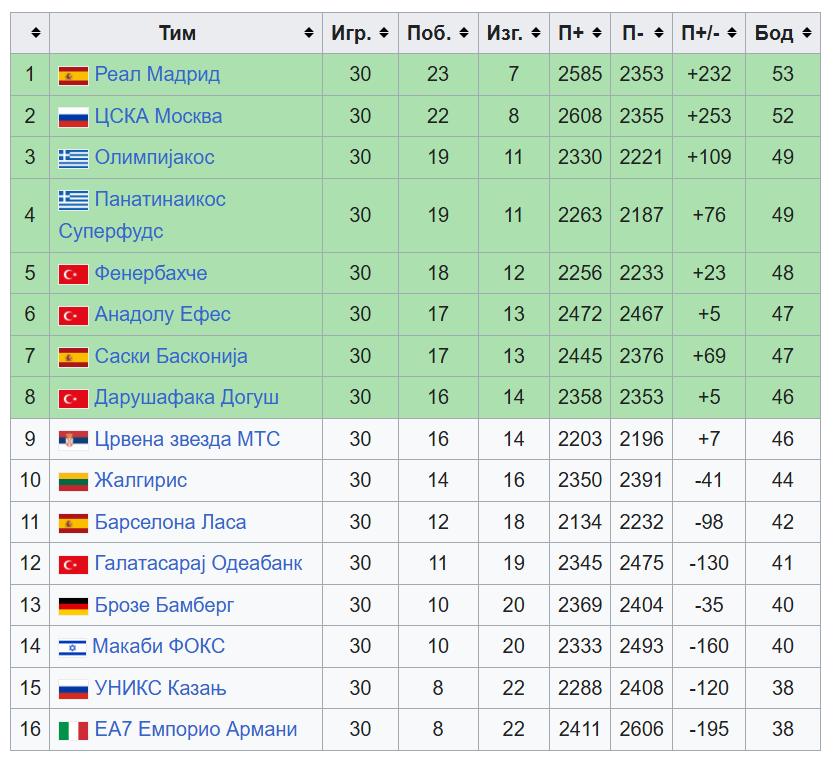Screen dimensions: 837x770
Task: Sort table by Тим column arrows
Action: [309, 33]
